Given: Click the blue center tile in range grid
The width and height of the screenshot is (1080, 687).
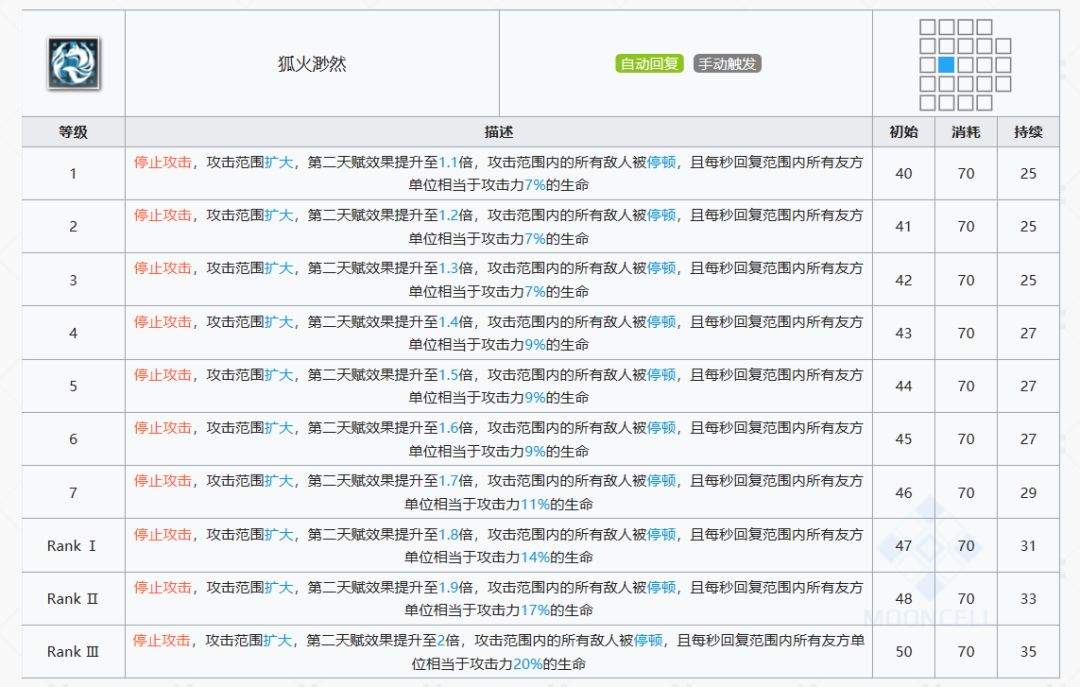Looking at the screenshot, I should (x=946, y=65).
